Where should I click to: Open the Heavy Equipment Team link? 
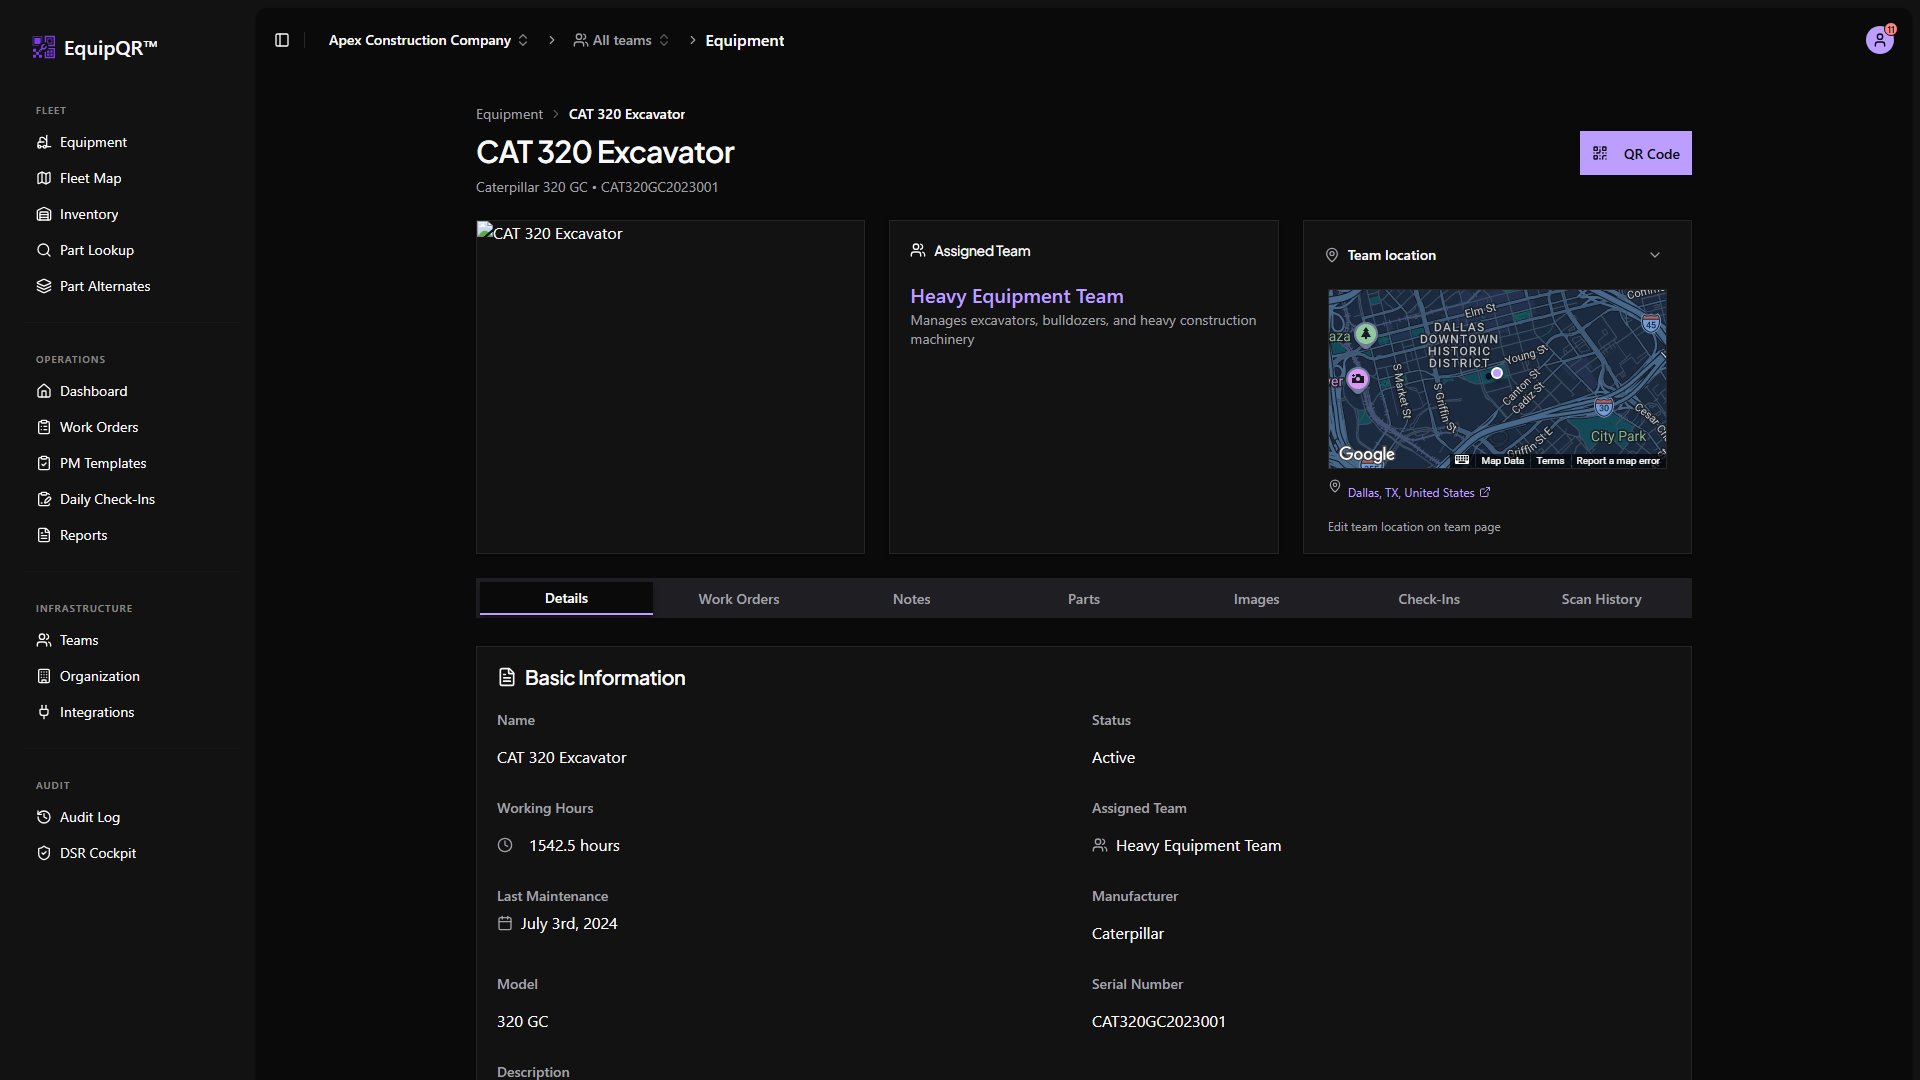pos(1017,296)
